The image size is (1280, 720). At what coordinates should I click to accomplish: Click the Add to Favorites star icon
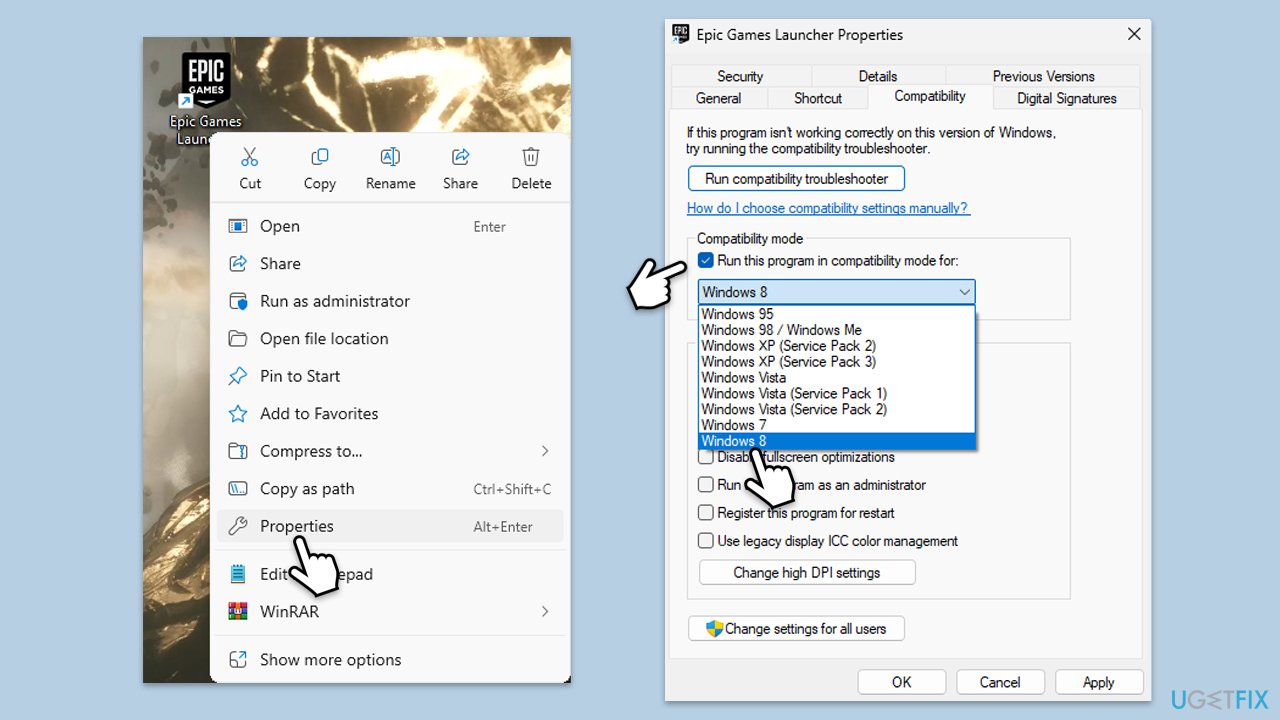click(x=238, y=414)
